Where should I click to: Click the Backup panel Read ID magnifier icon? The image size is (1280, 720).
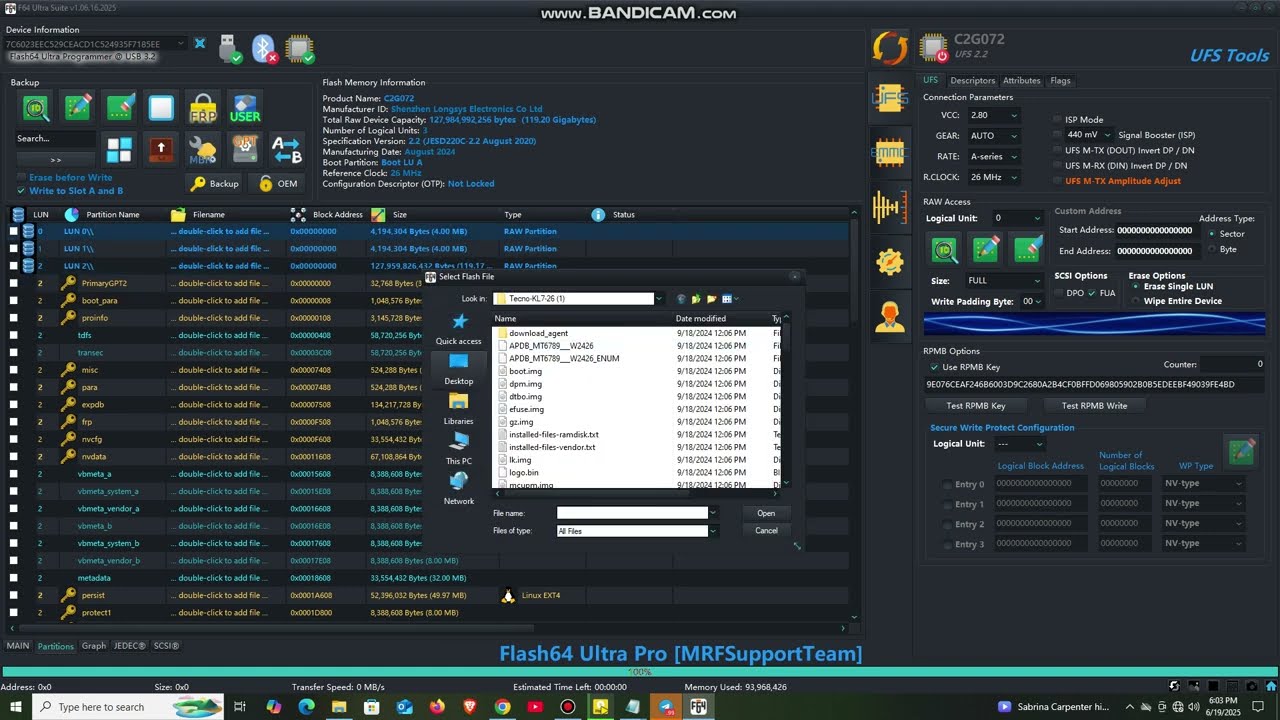tap(36, 107)
